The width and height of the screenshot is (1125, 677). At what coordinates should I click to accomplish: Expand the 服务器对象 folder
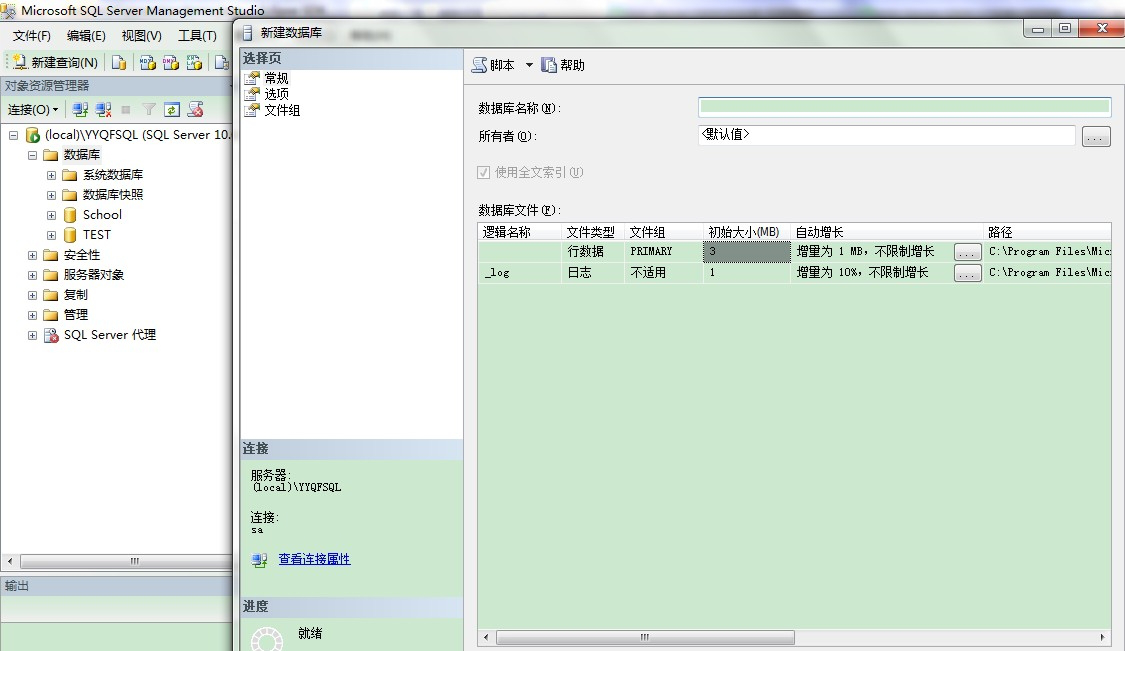pos(32,275)
